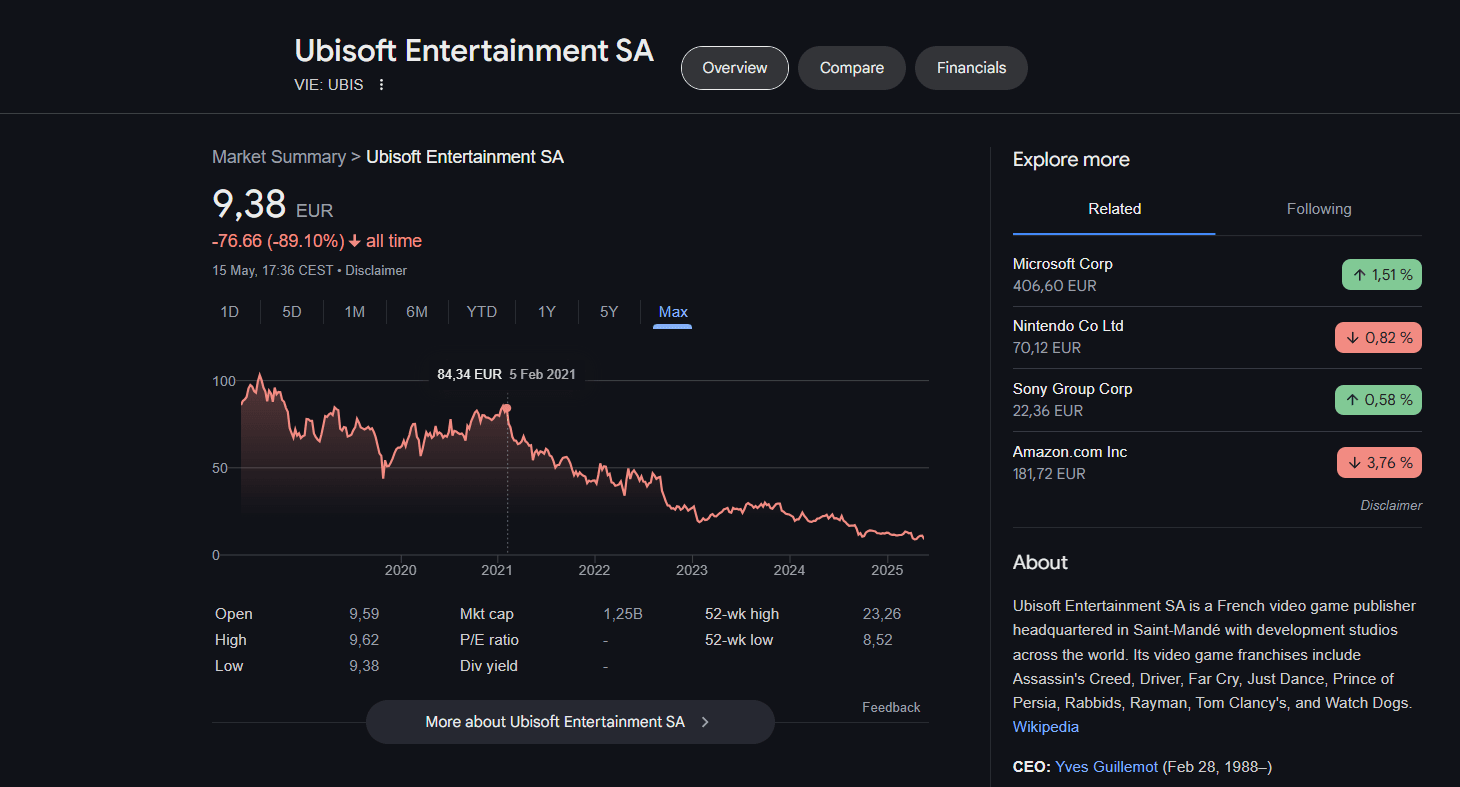
Task: Click the chevron arrow in the More about Ubisoft button
Action: coord(705,722)
